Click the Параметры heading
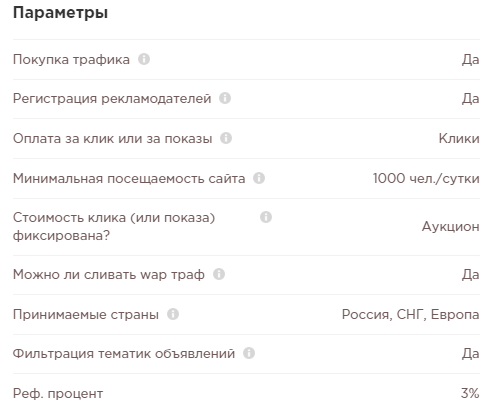The width and height of the screenshot is (489, 410). click(x=60, y=13)
